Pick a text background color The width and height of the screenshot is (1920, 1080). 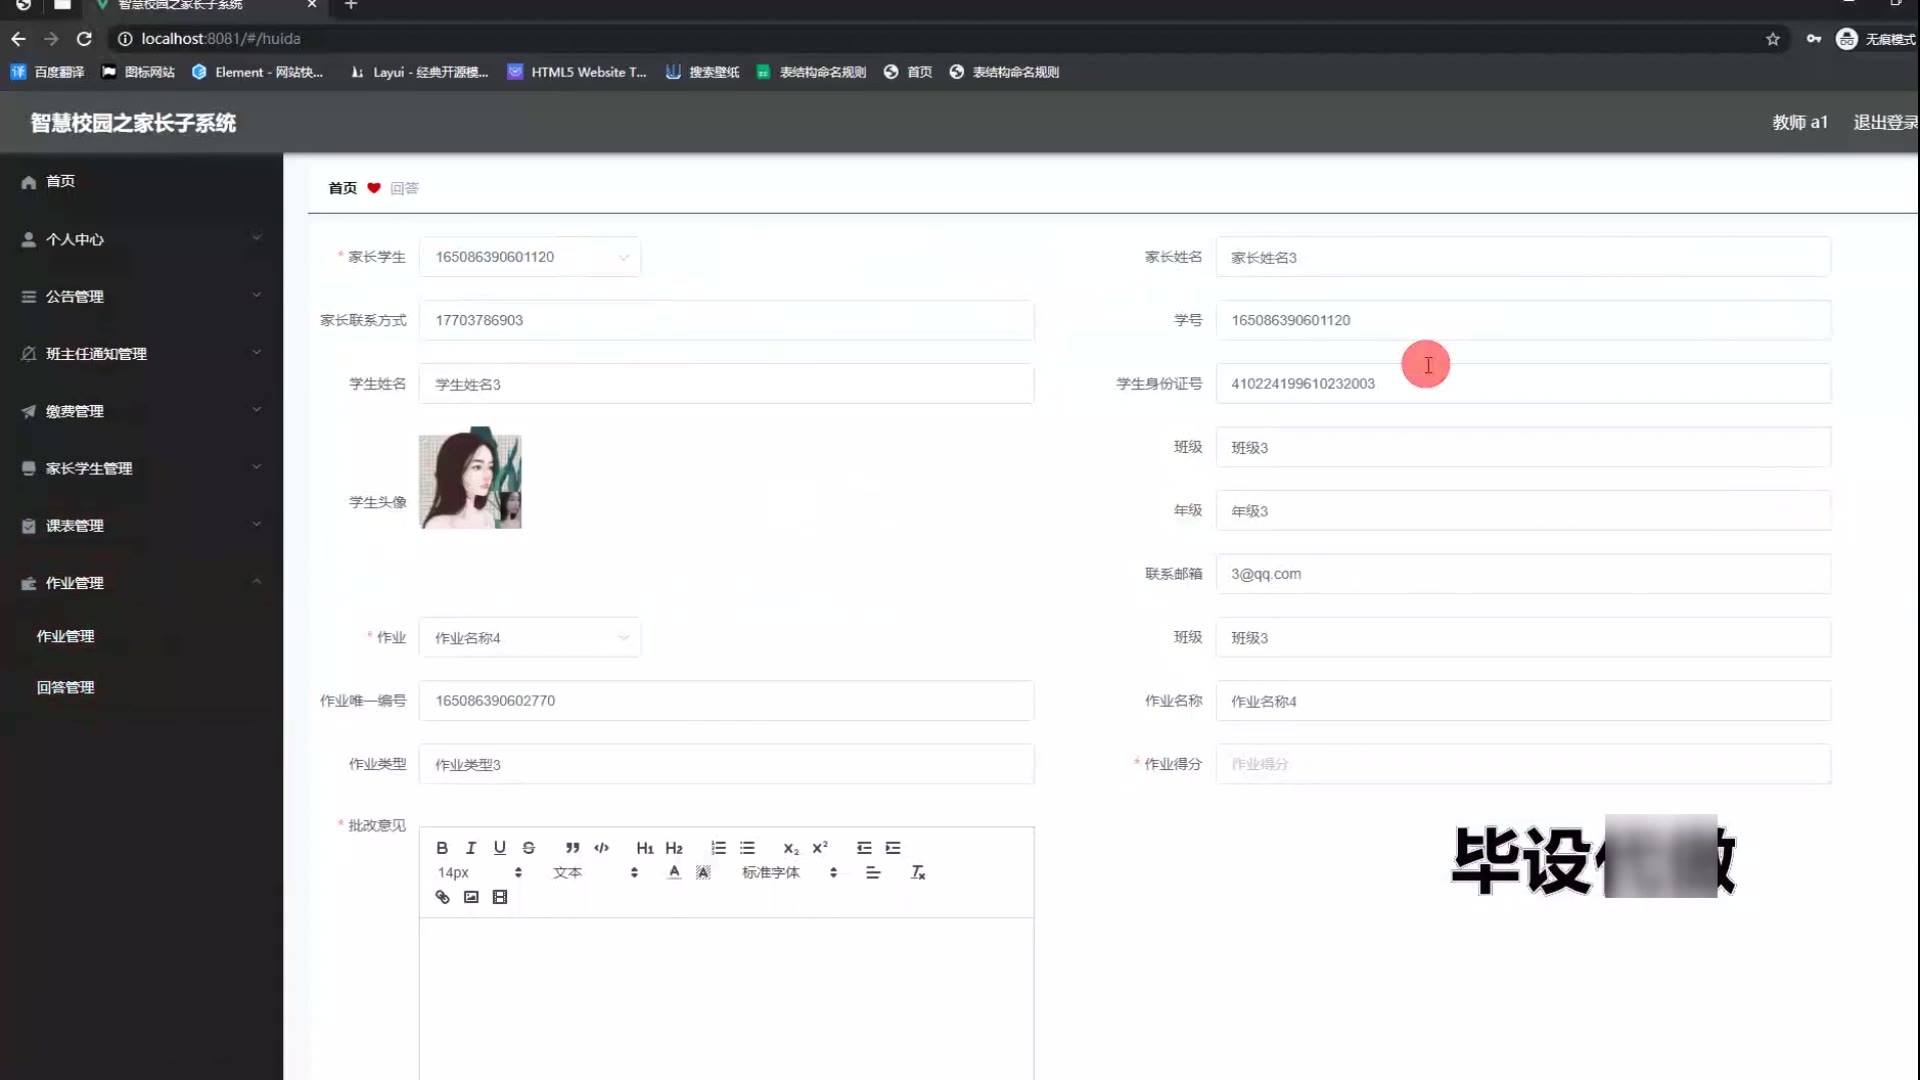[703, 873]
